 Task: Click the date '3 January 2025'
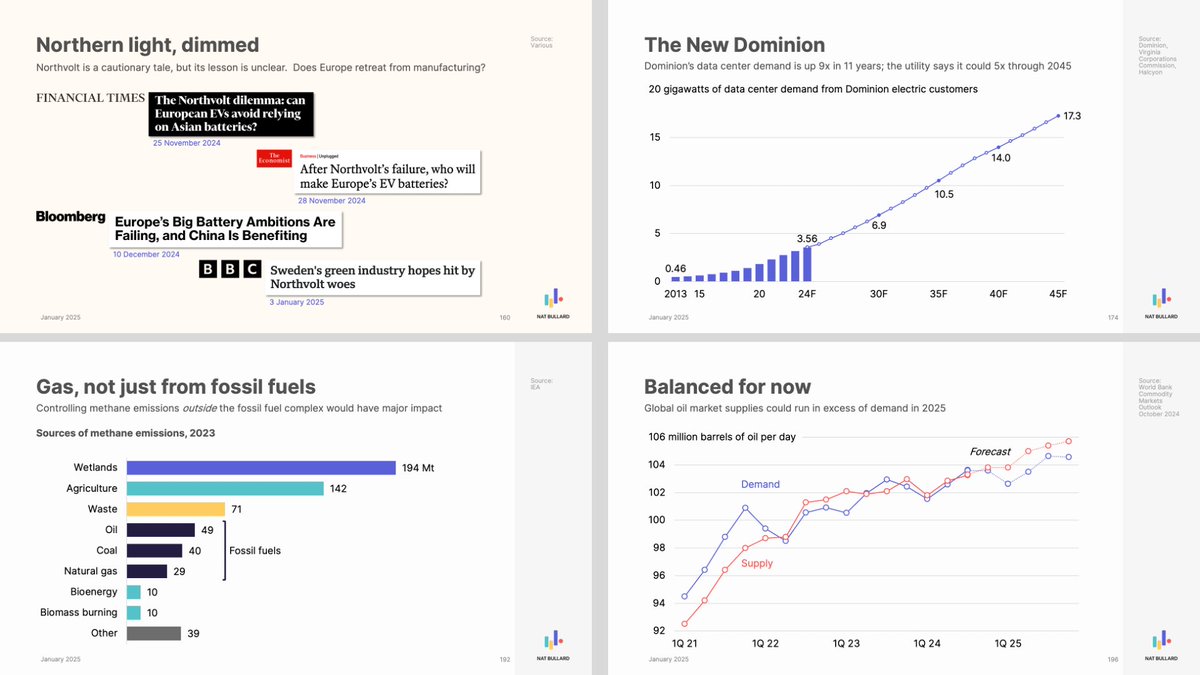click(297, 302)
